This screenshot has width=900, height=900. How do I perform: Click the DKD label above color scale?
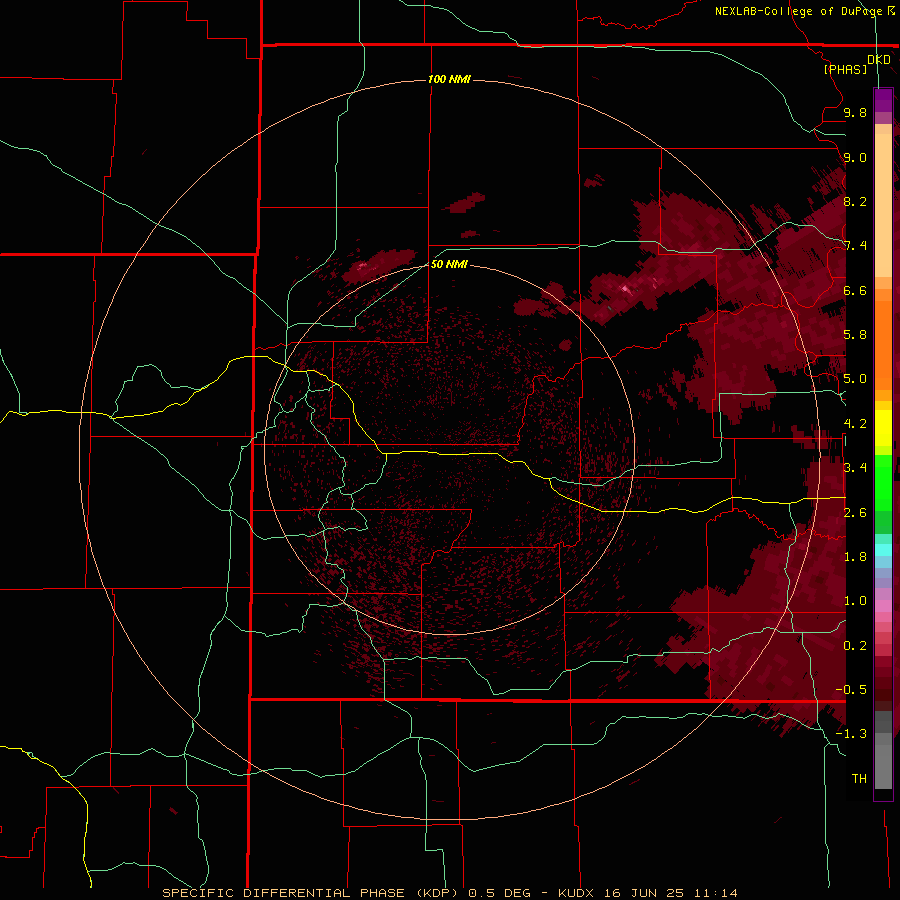(x=878, y=60)
